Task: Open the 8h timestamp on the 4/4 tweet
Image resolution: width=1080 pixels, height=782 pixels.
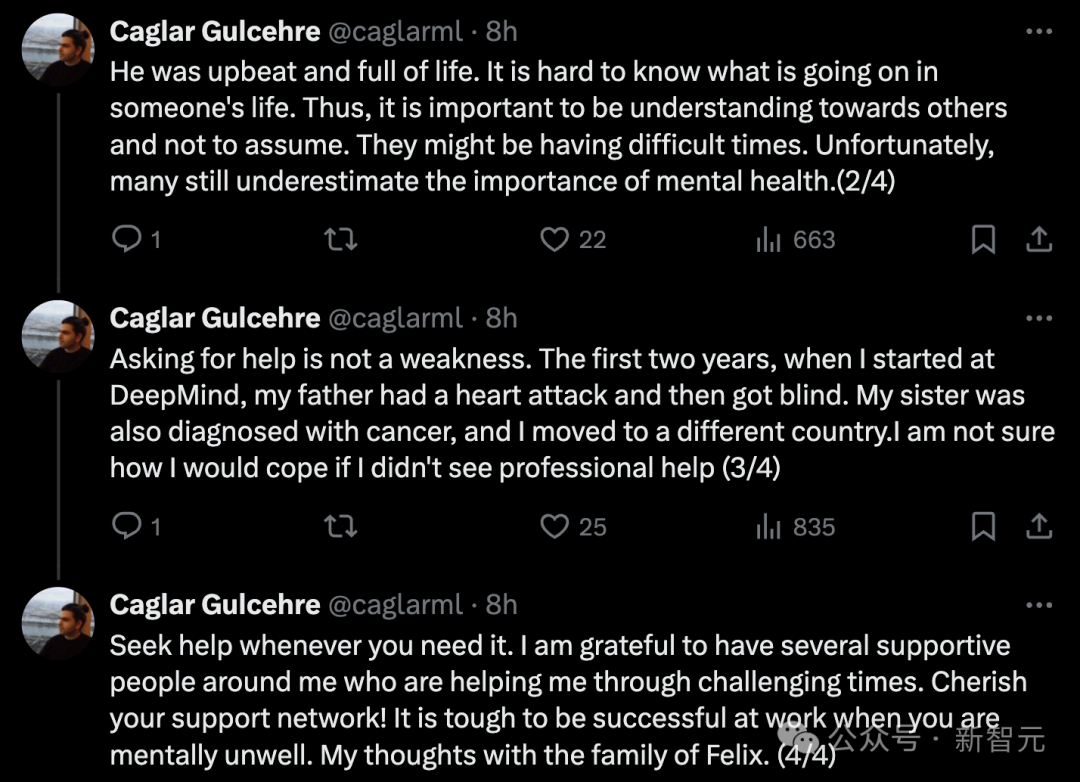Action: coord(502,606)
